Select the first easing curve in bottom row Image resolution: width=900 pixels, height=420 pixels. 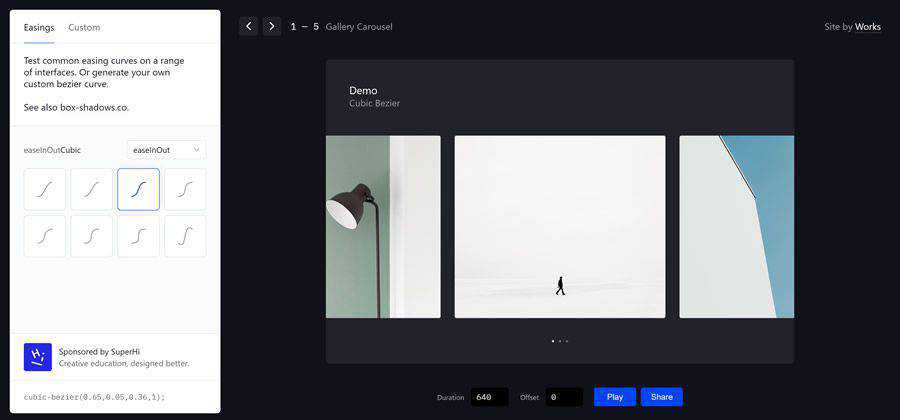point(45,236)
